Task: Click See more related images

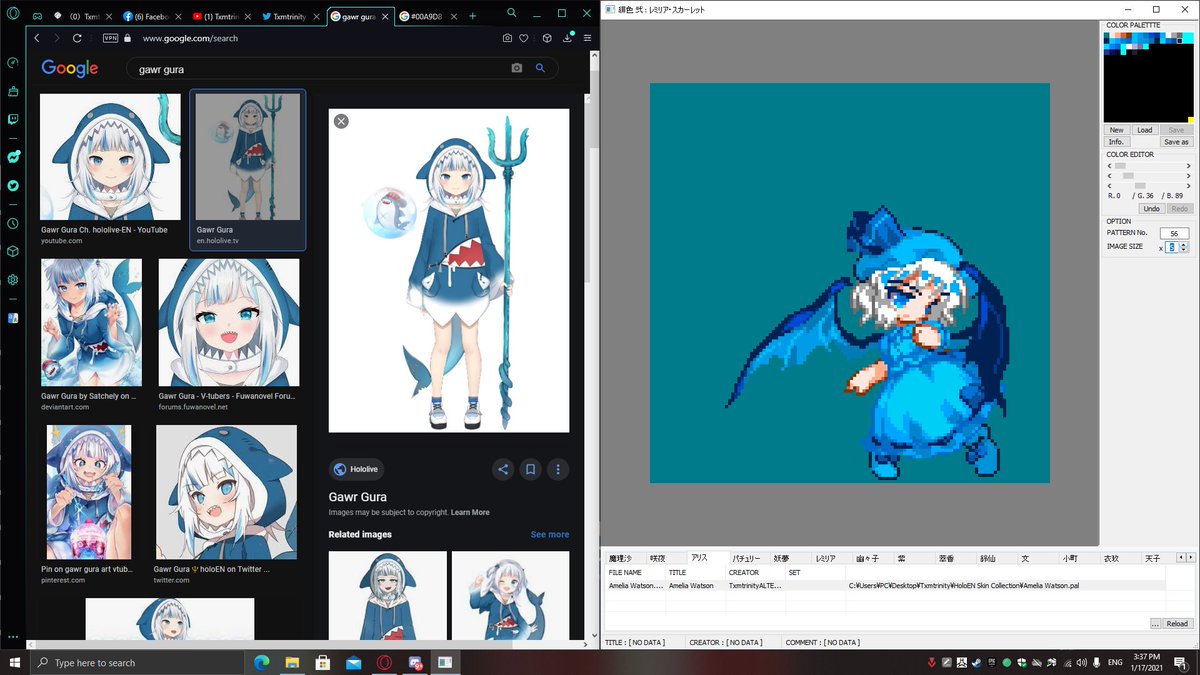Action: point(549,534)
